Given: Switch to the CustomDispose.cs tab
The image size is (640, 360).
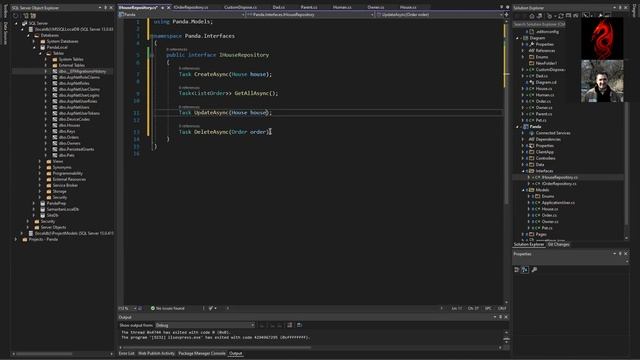Looking at the screenshot, I should [x=240, y=7].
